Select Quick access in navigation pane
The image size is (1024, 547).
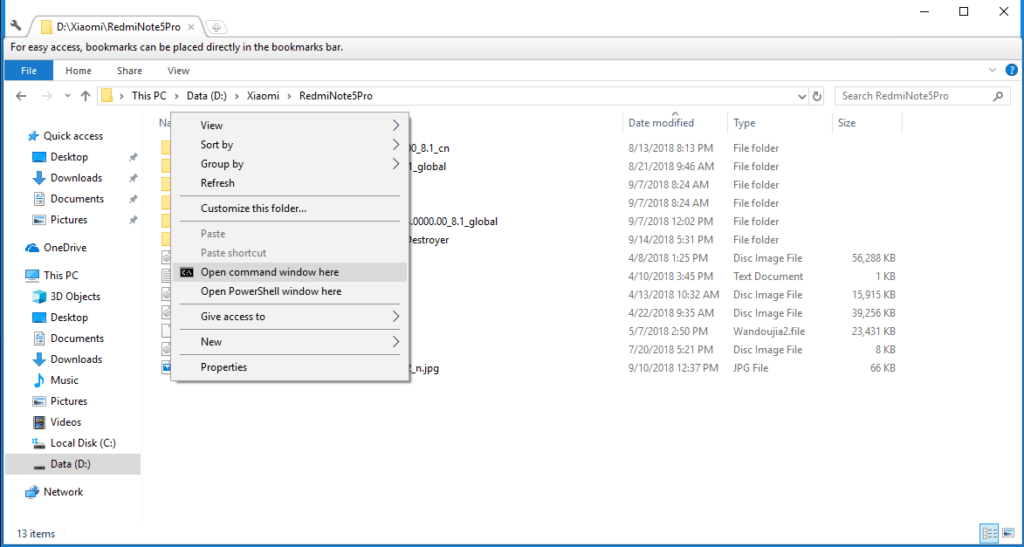(73, 136)
